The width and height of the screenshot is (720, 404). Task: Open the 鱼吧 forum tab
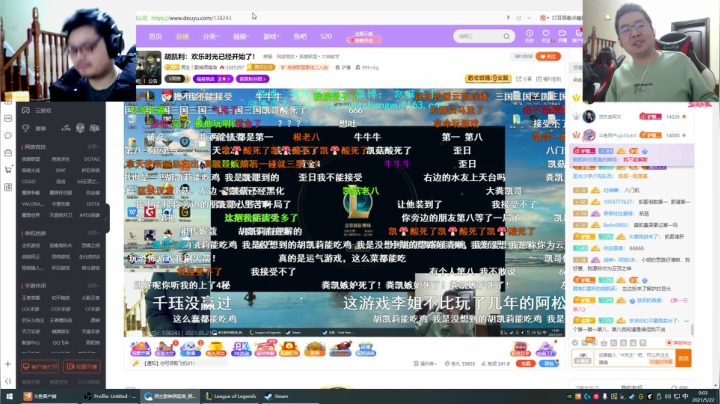pos(300,36)
